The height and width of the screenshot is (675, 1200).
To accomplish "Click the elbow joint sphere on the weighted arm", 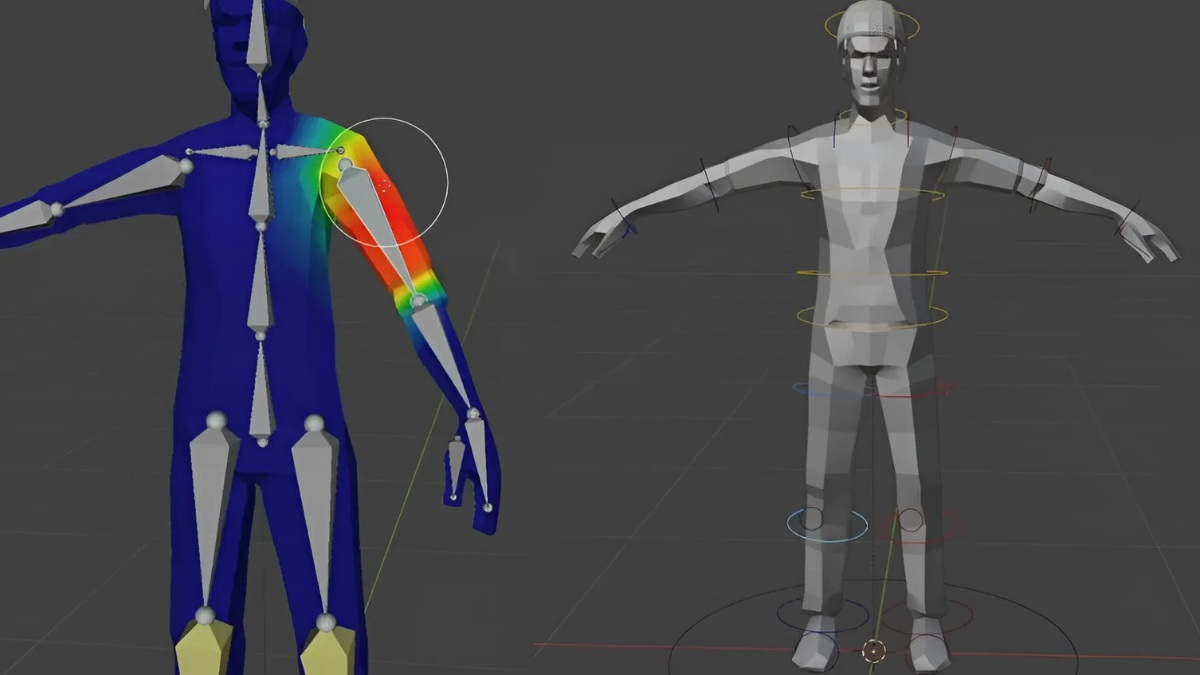I will (x=419, y=299).
